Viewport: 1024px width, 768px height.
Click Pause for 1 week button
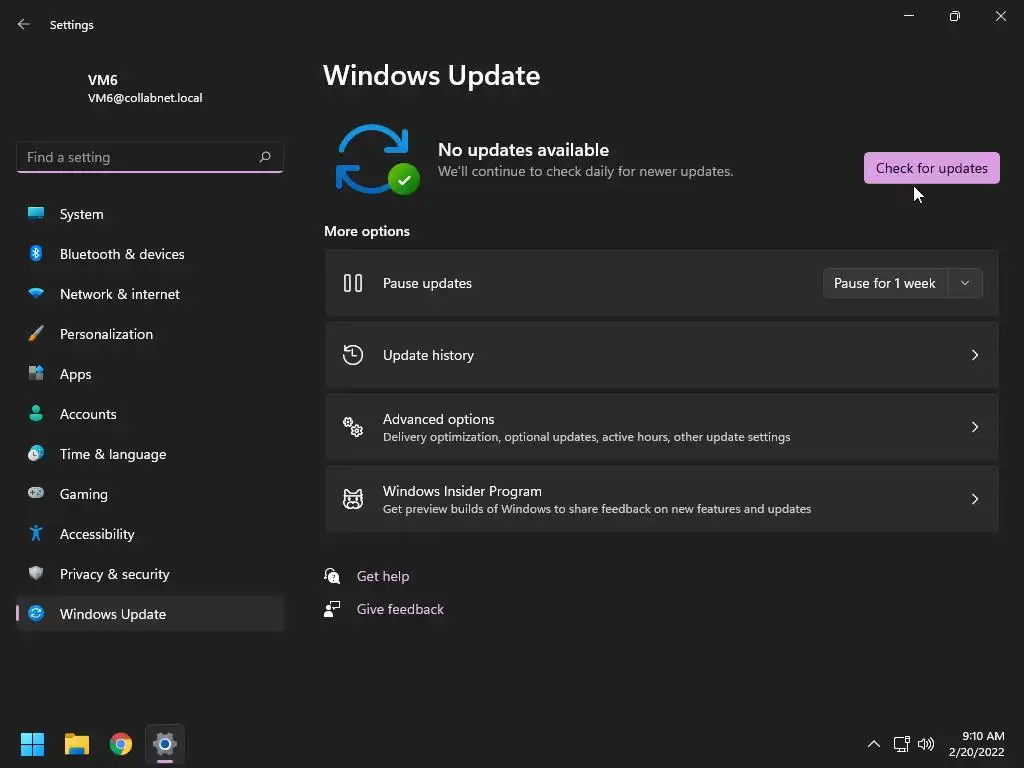pyautogui.click(x=885, y=283)
